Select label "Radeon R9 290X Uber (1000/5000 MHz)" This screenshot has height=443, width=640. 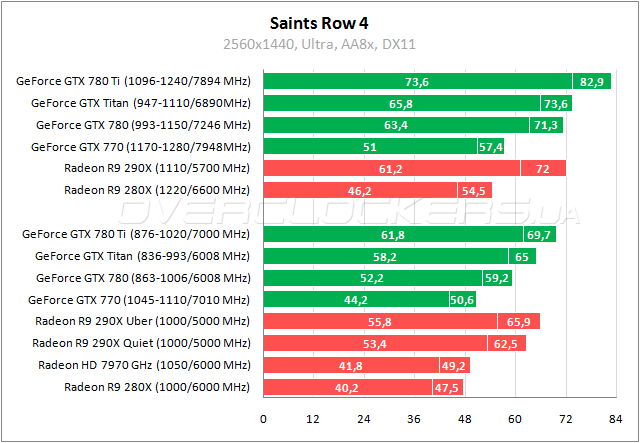pyautogui.click(x=142, y=321)
